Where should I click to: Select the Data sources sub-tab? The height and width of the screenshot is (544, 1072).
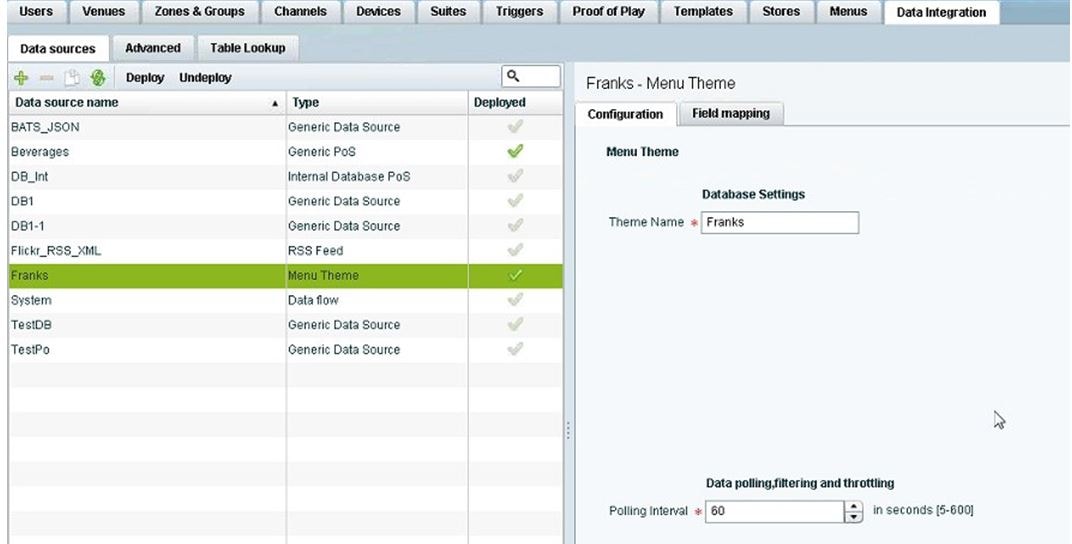coord(58,49)
